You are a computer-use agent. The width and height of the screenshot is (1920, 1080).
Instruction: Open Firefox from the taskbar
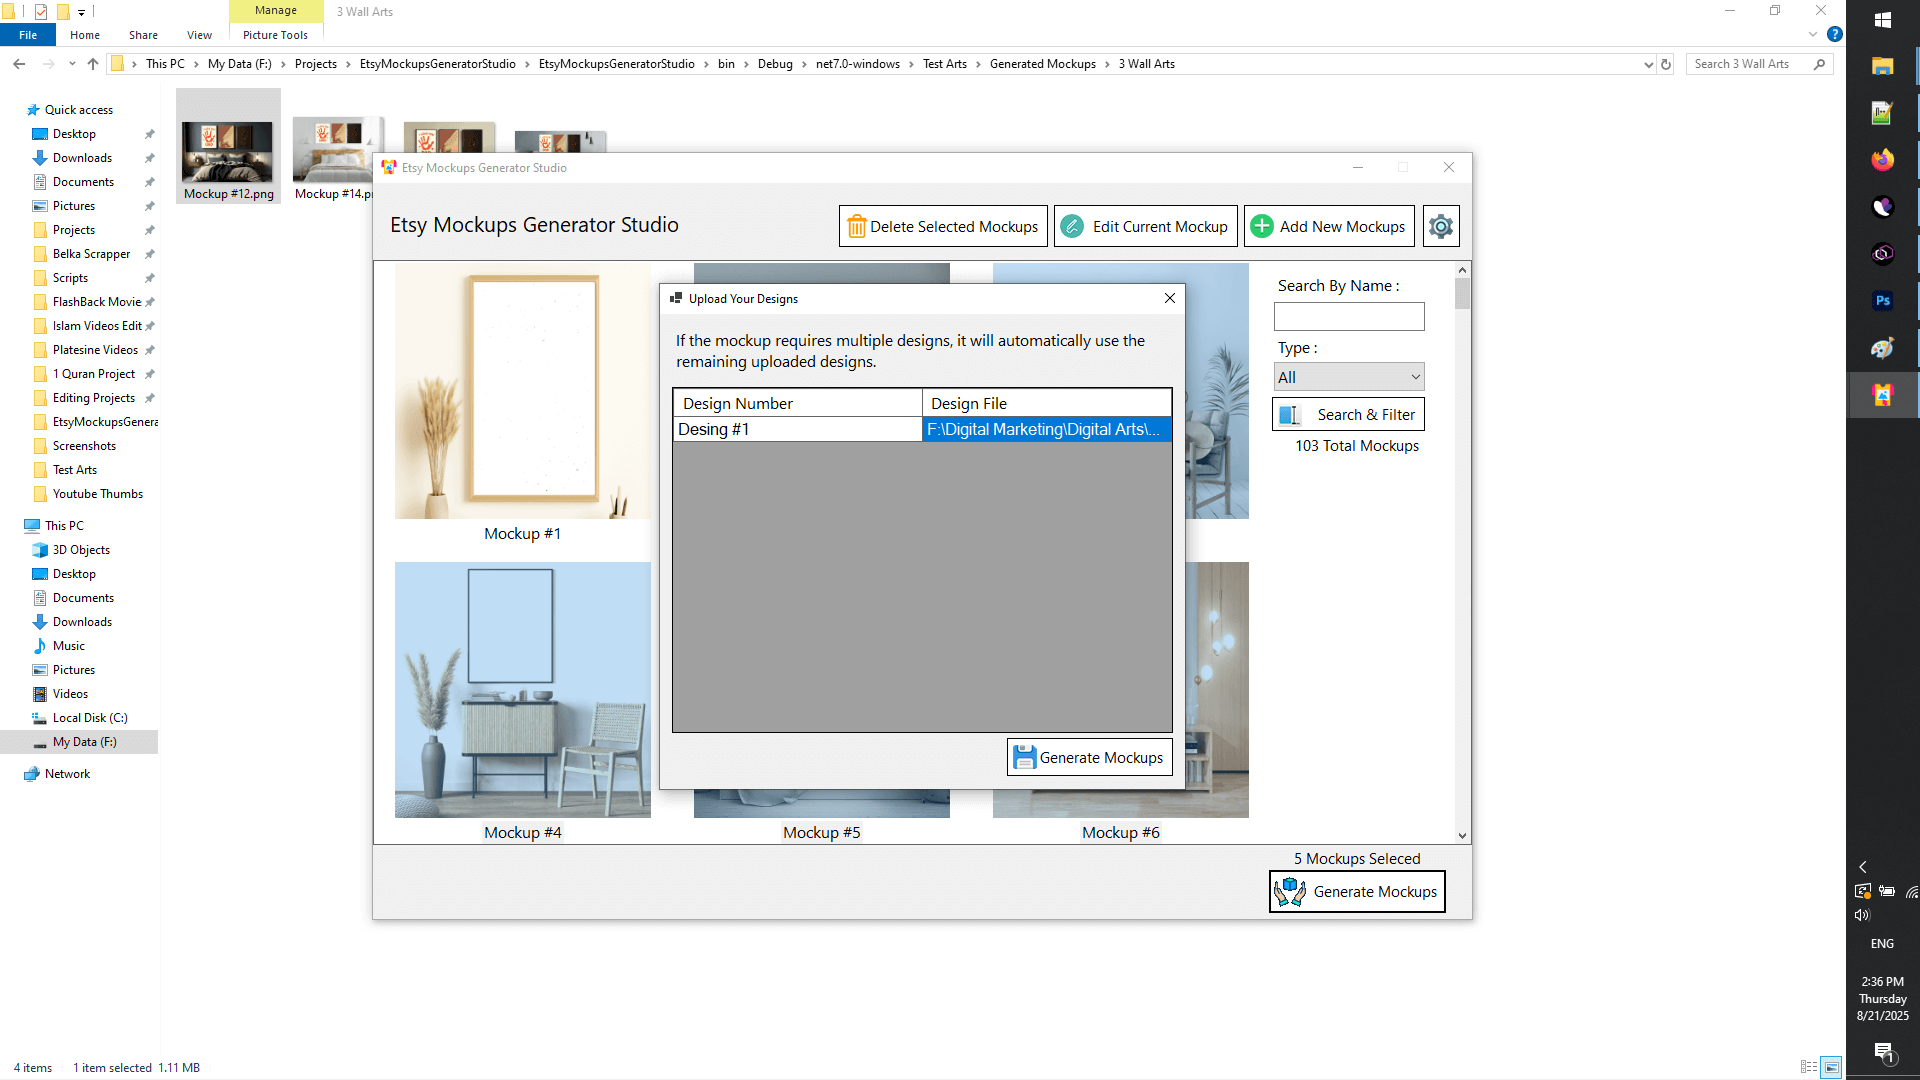pos(1882,160)
